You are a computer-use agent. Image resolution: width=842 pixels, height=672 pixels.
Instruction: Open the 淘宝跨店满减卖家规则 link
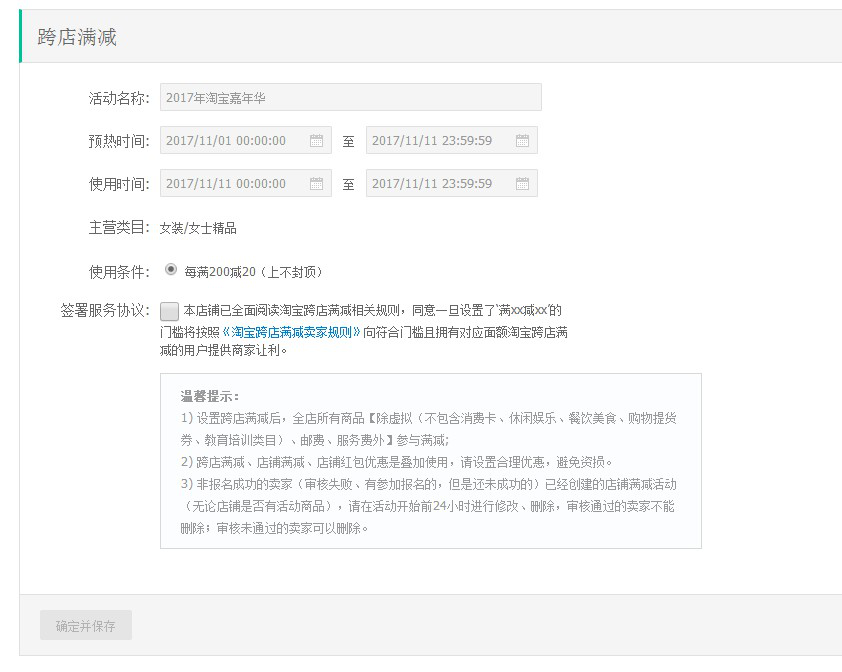pos(291,332)
